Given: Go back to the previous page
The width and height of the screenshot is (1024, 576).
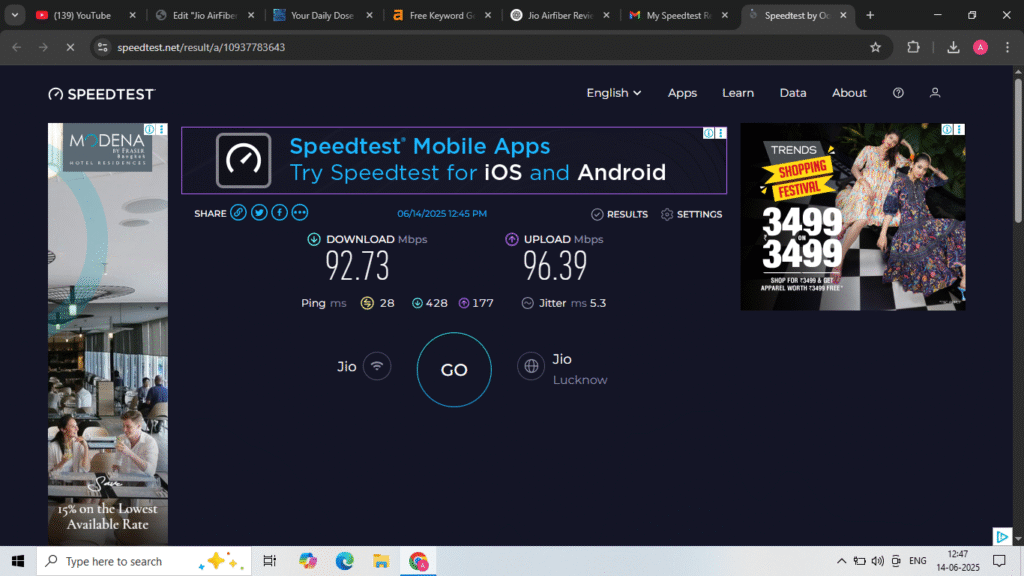Looking at the screenshot, I should click(x=17, y=47).
